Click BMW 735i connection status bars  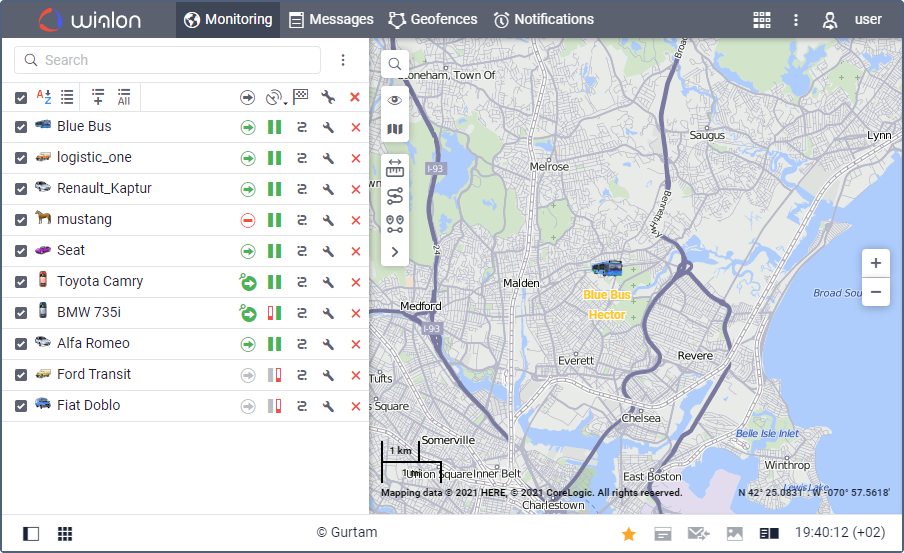(x=274, y=313)
